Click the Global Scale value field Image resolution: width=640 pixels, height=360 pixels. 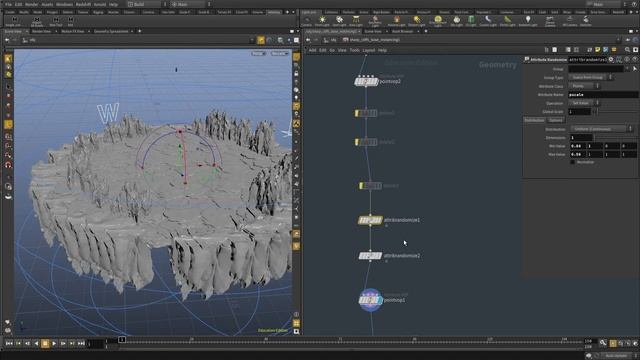coord(580,112)
